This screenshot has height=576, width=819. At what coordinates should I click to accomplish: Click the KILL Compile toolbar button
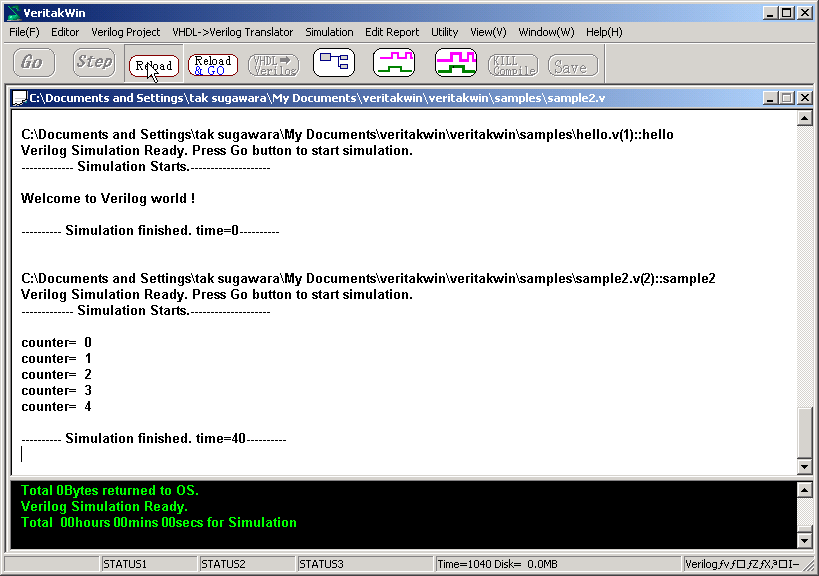pos(513,65)
